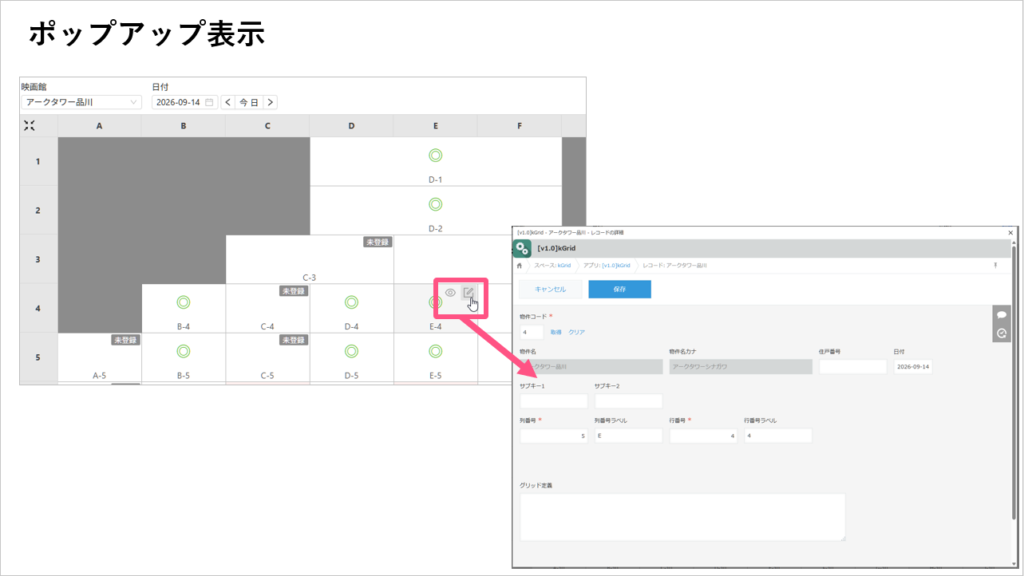
Task: Select row header 3
Action: pos(38,259)
